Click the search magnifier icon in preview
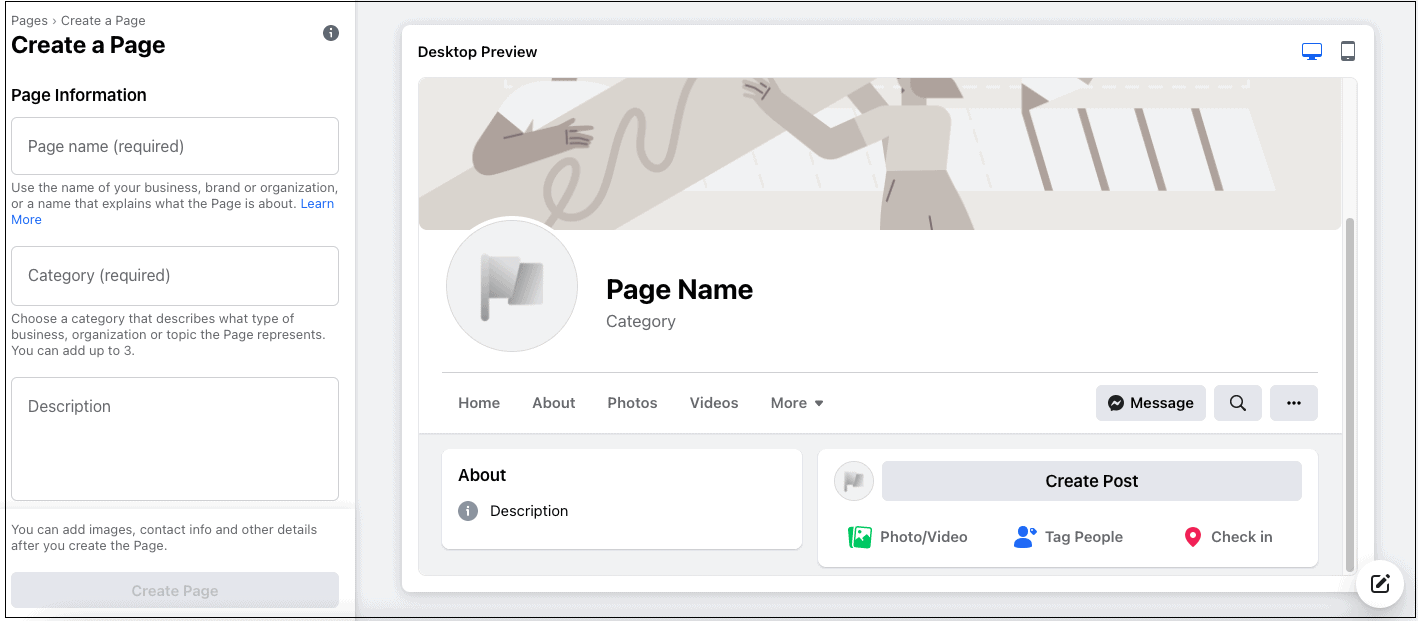 tap(1238, 403)
